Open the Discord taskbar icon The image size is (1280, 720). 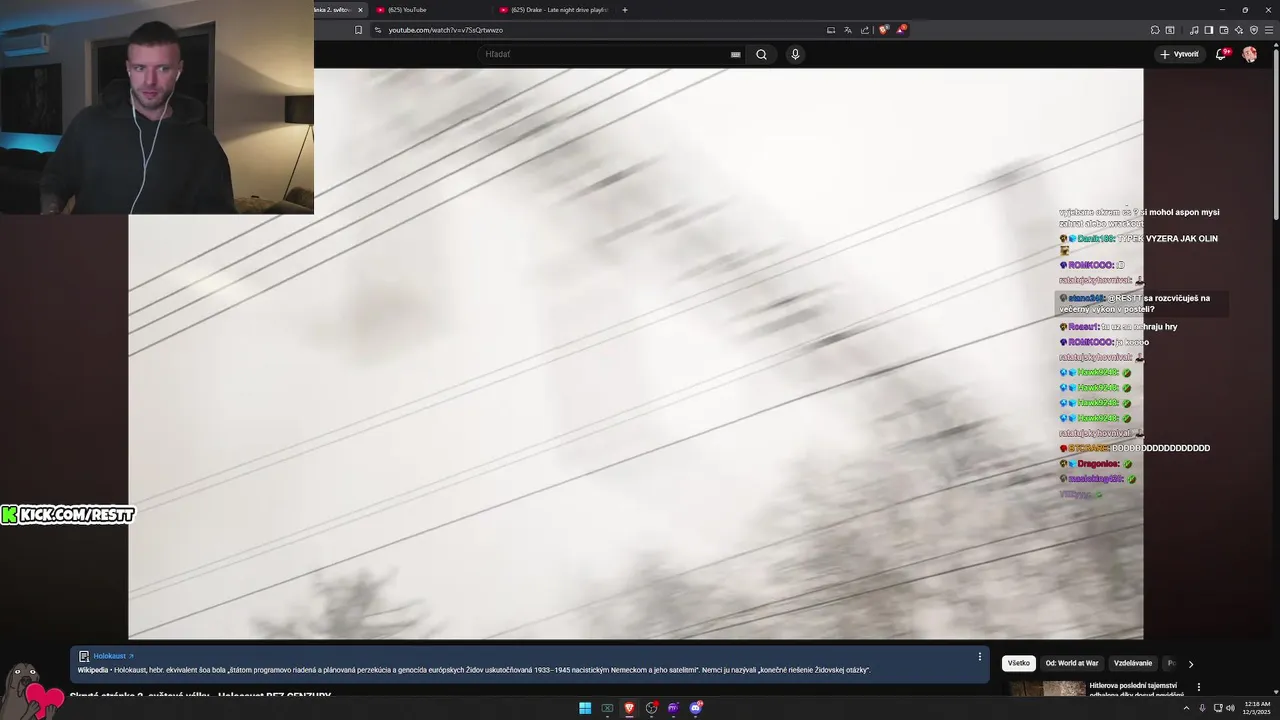pyautogui.click(x=696, y=708)
